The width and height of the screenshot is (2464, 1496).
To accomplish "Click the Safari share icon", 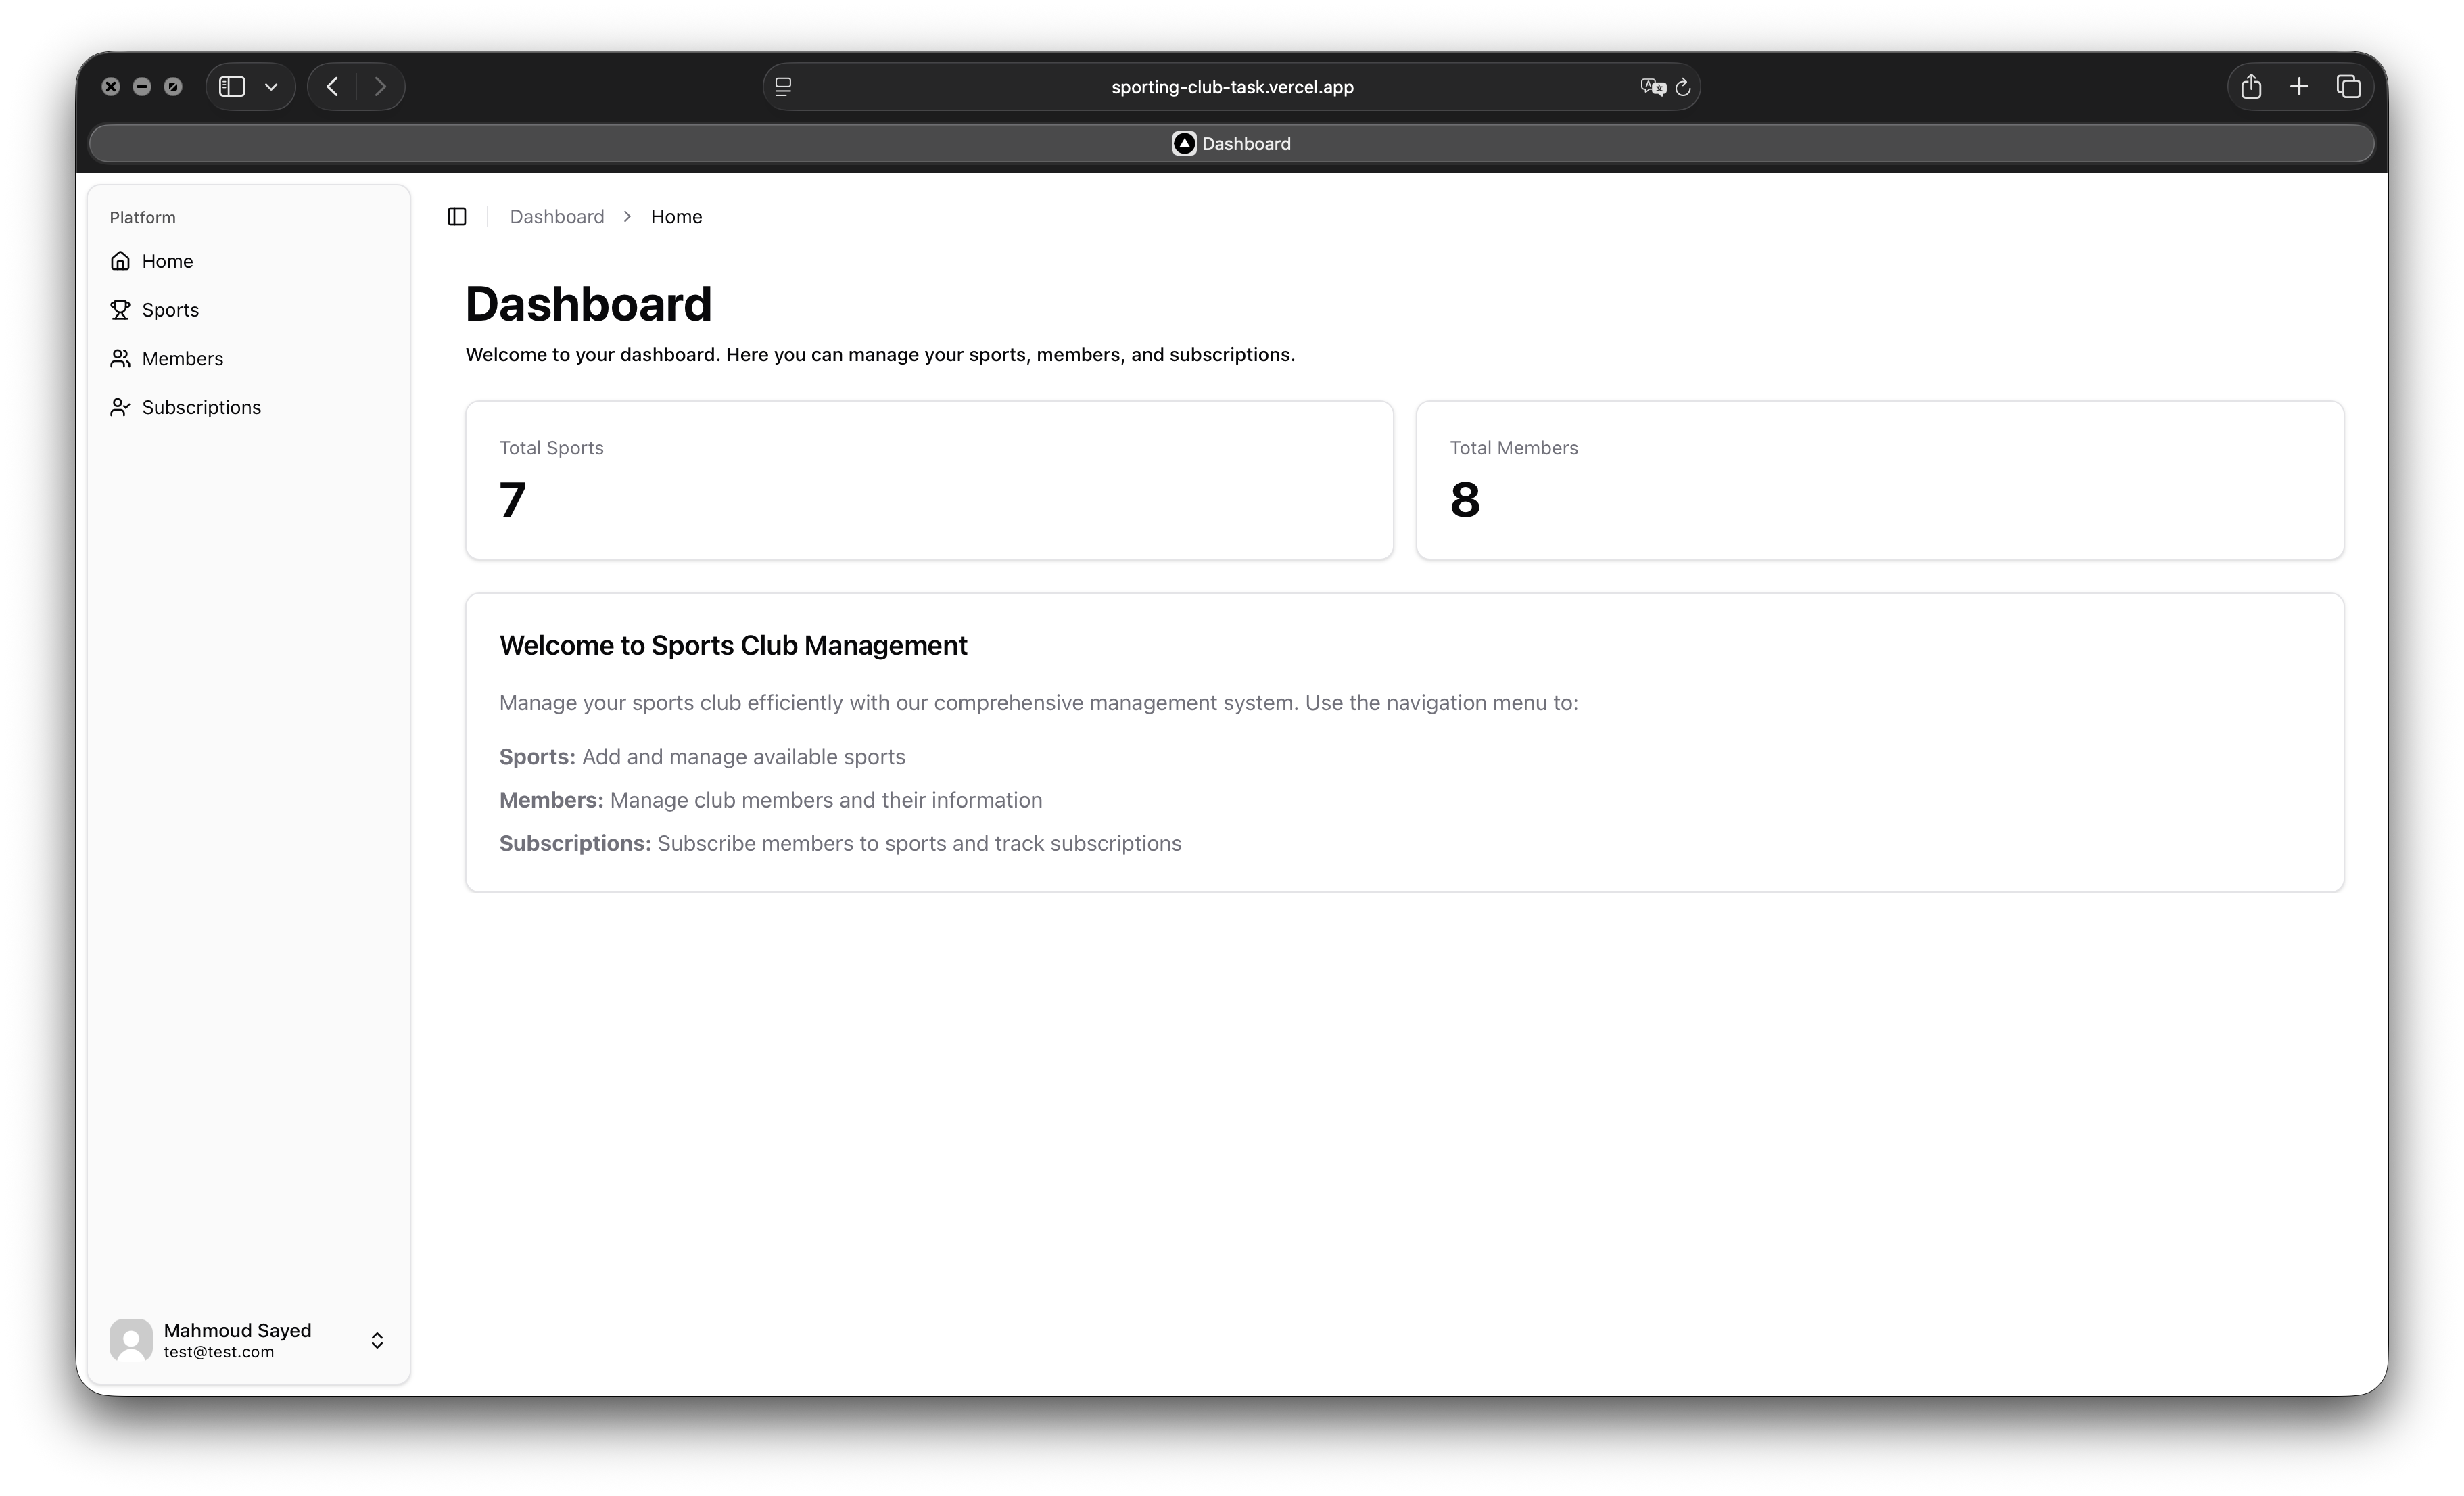I will [x=2251, y=87].
